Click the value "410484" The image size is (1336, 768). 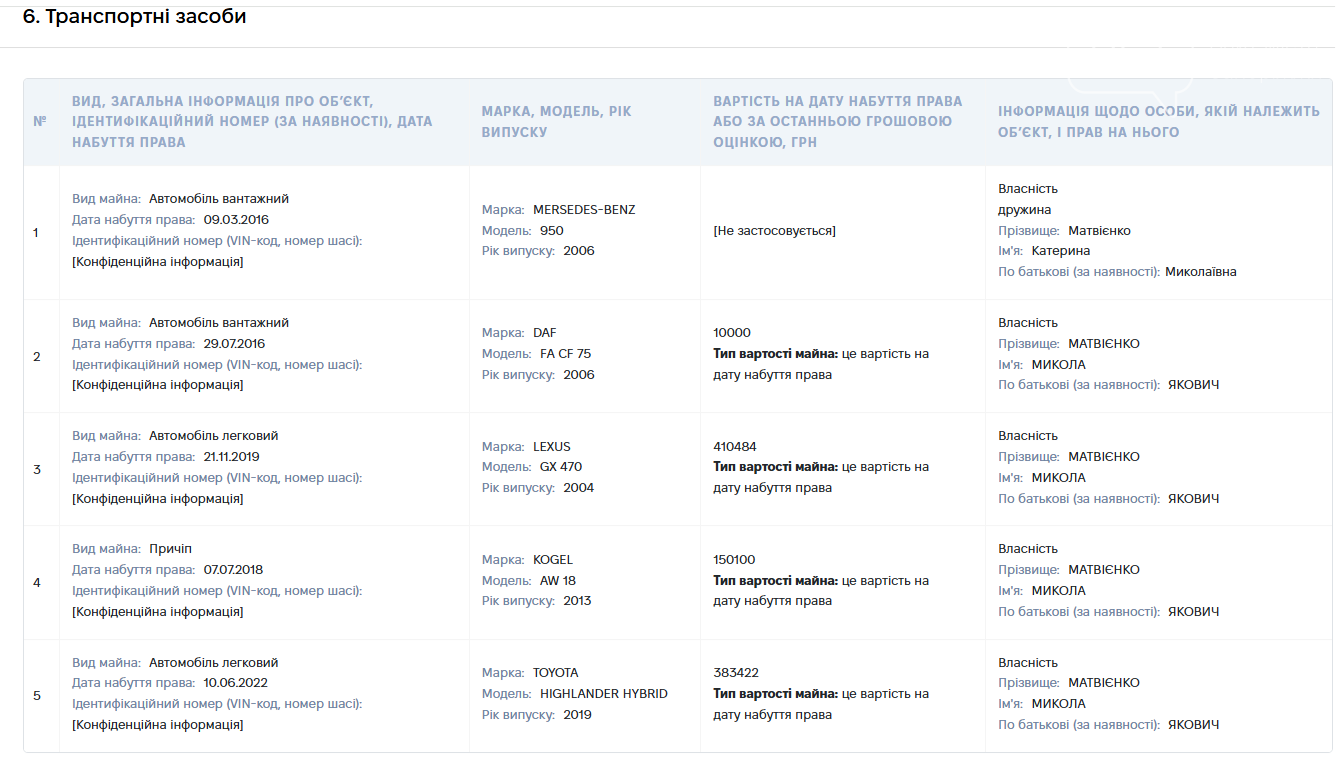[735, 446]
